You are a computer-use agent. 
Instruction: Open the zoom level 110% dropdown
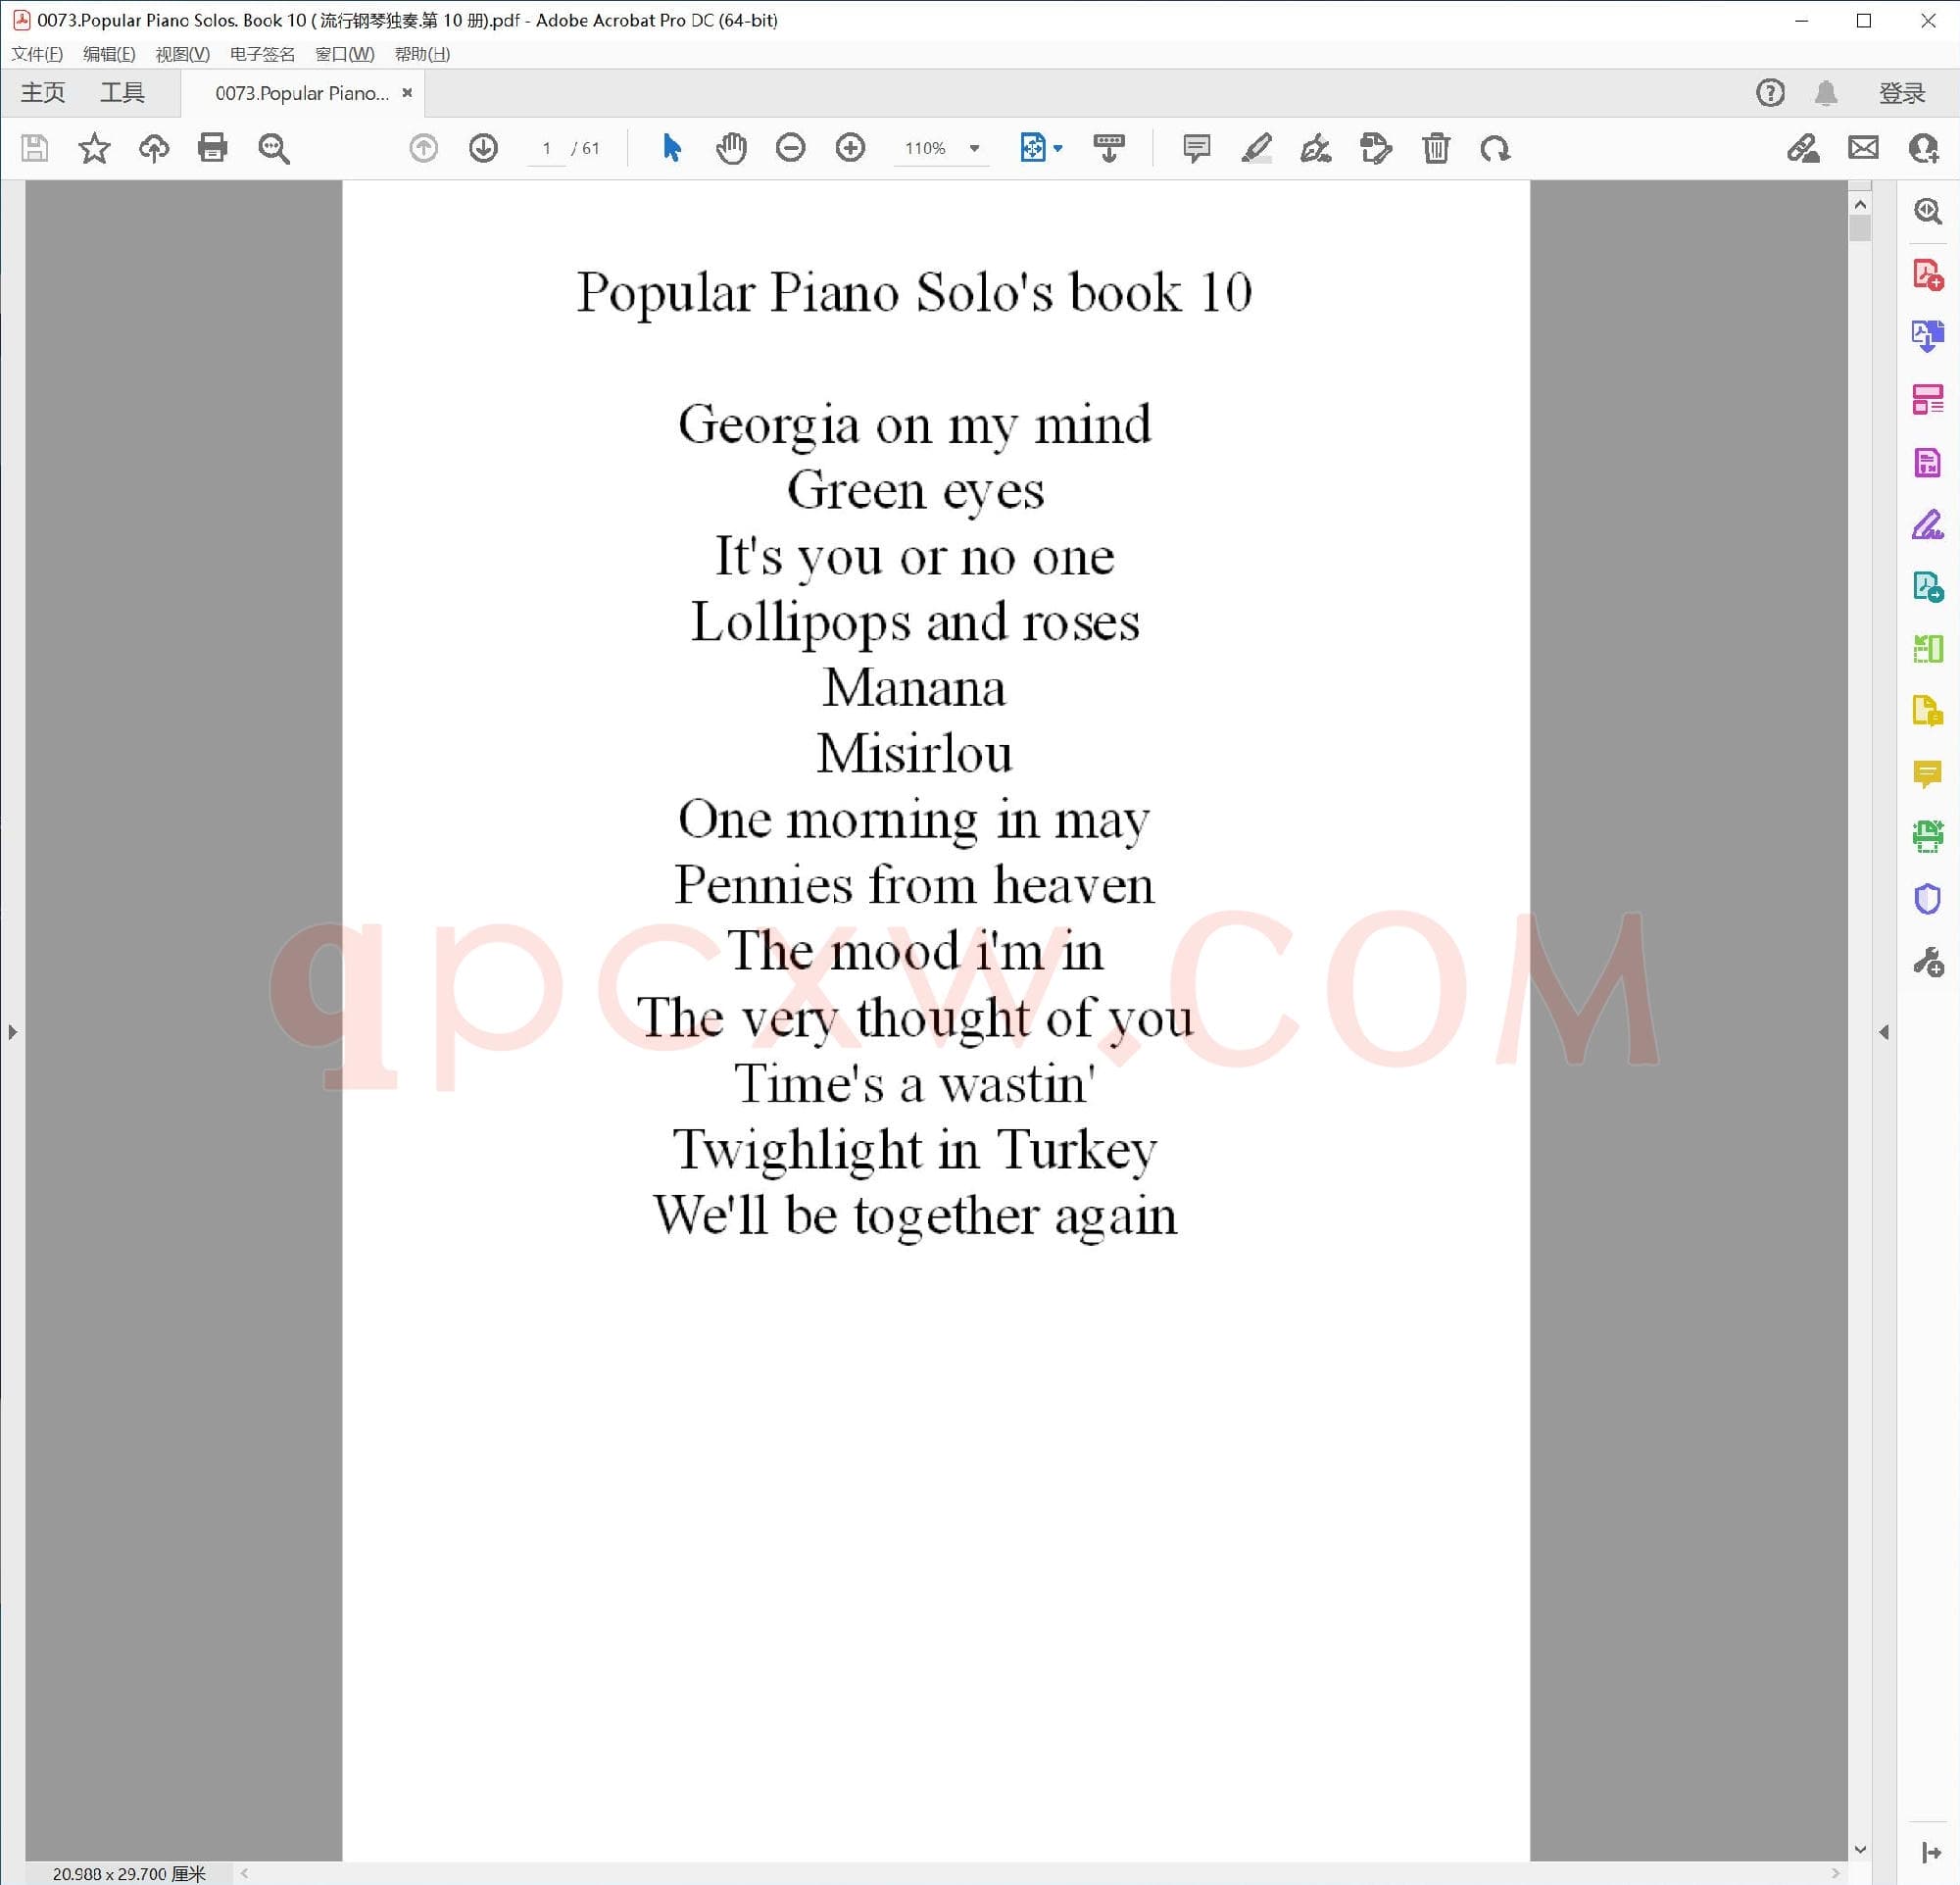click(x=974, y=149)
